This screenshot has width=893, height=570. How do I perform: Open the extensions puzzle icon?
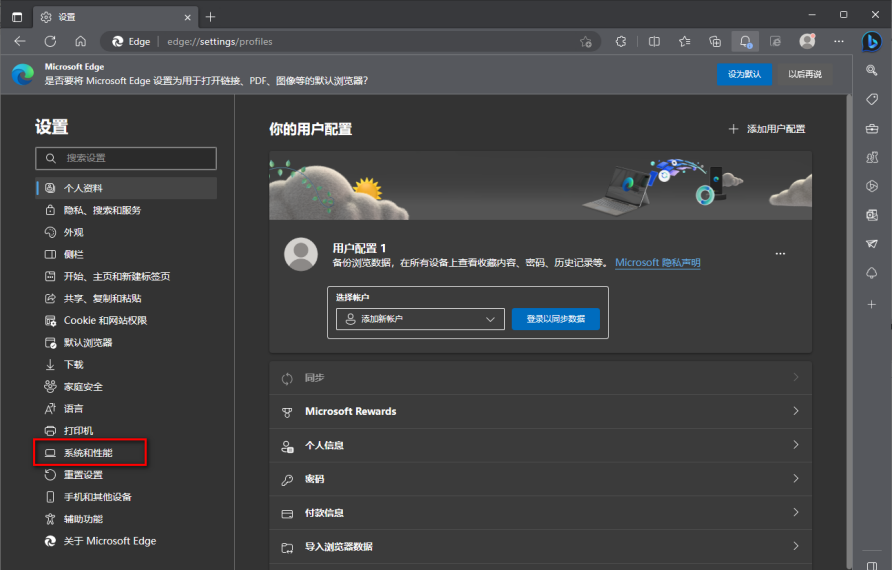tap(621, 42)
